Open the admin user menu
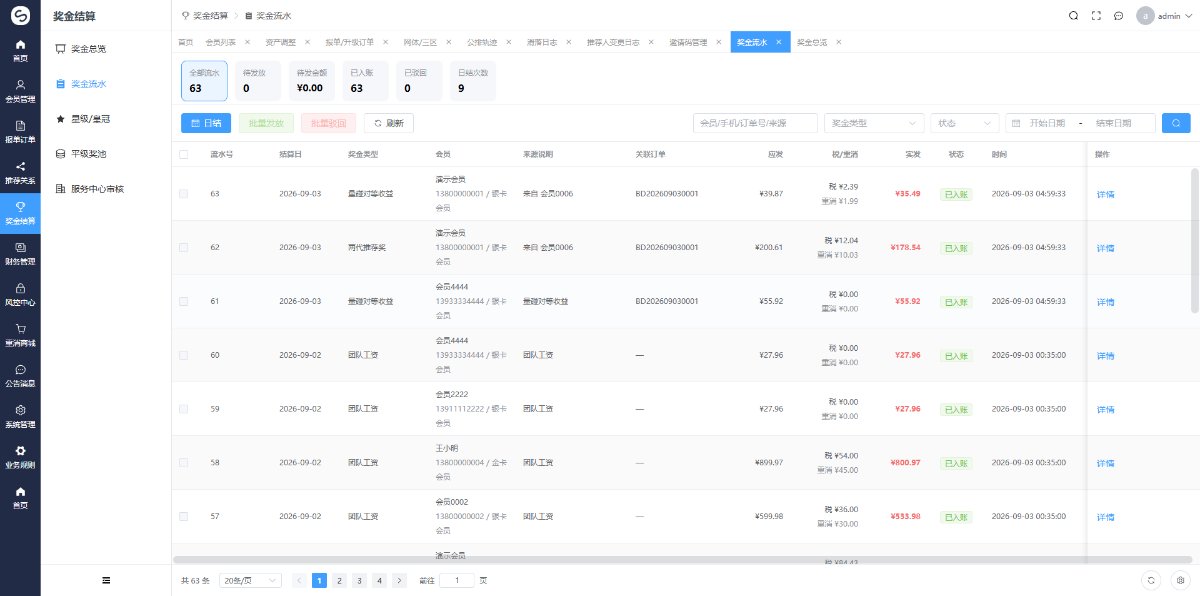The width and height of the screenshot is (1200, 596). 1165,16
